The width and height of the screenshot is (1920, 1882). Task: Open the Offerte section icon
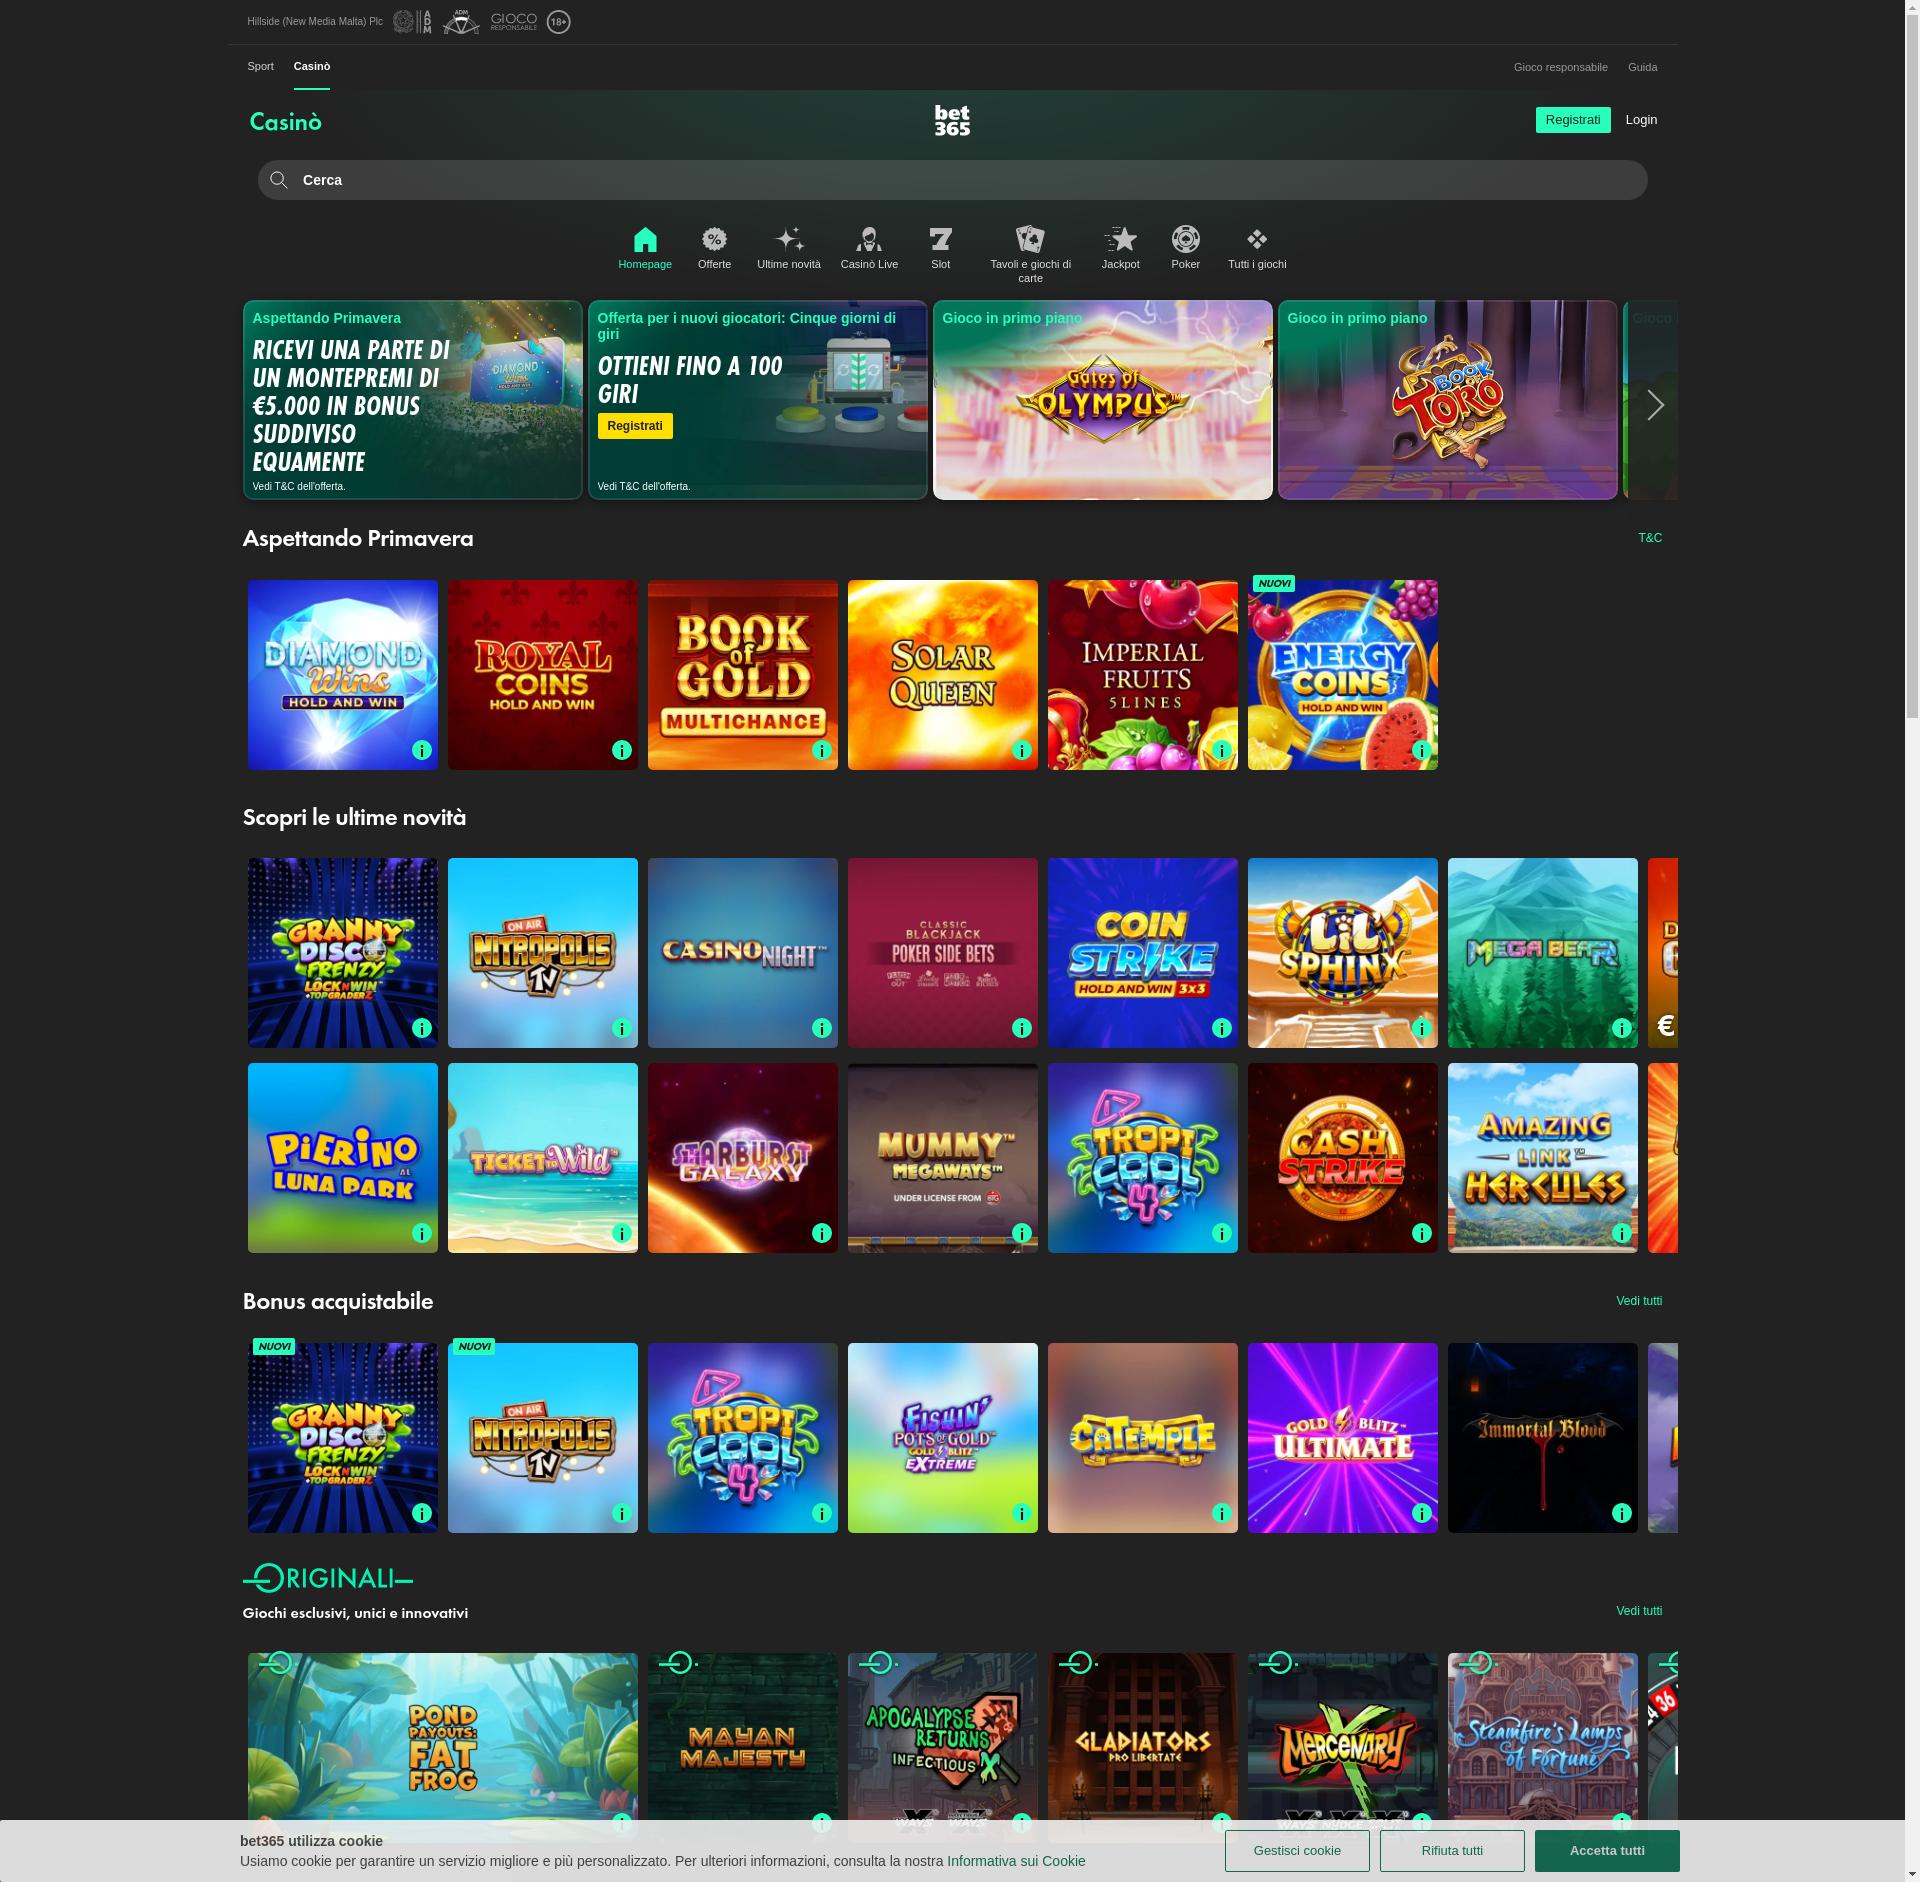click(x=714, y=239)
